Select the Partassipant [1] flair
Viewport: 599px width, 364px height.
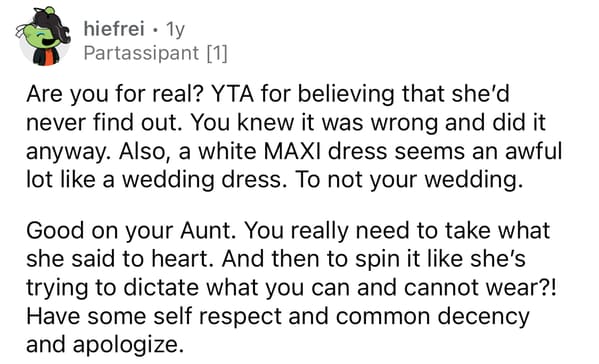coord(155,53)
